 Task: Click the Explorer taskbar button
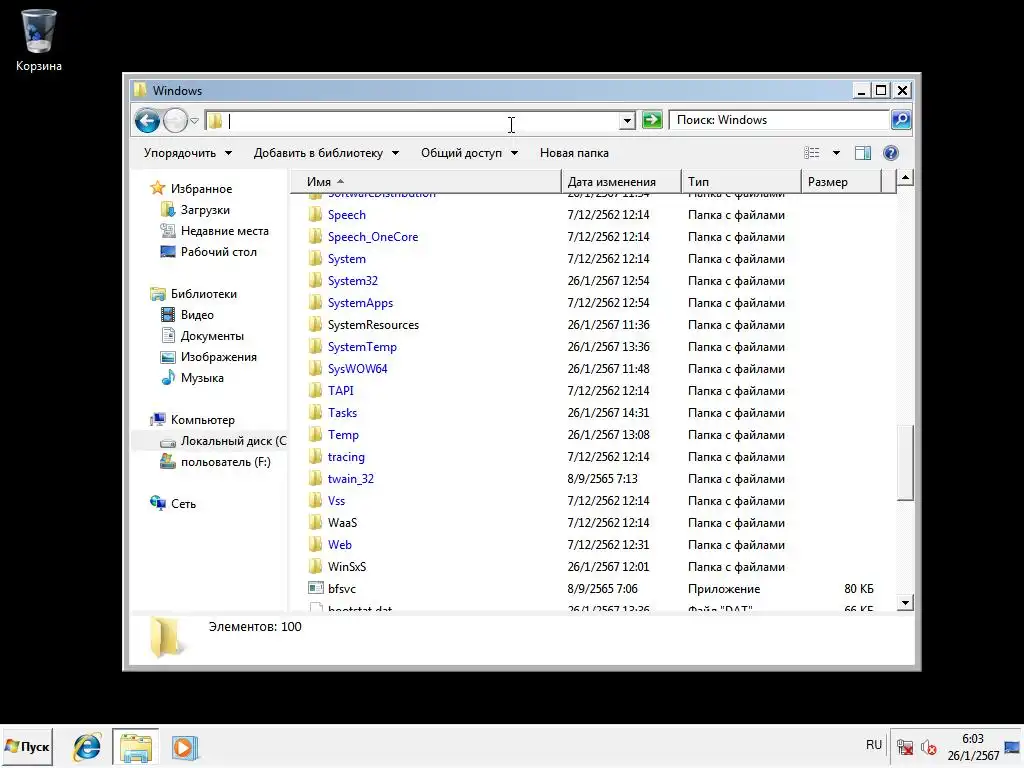coord(135,747)
